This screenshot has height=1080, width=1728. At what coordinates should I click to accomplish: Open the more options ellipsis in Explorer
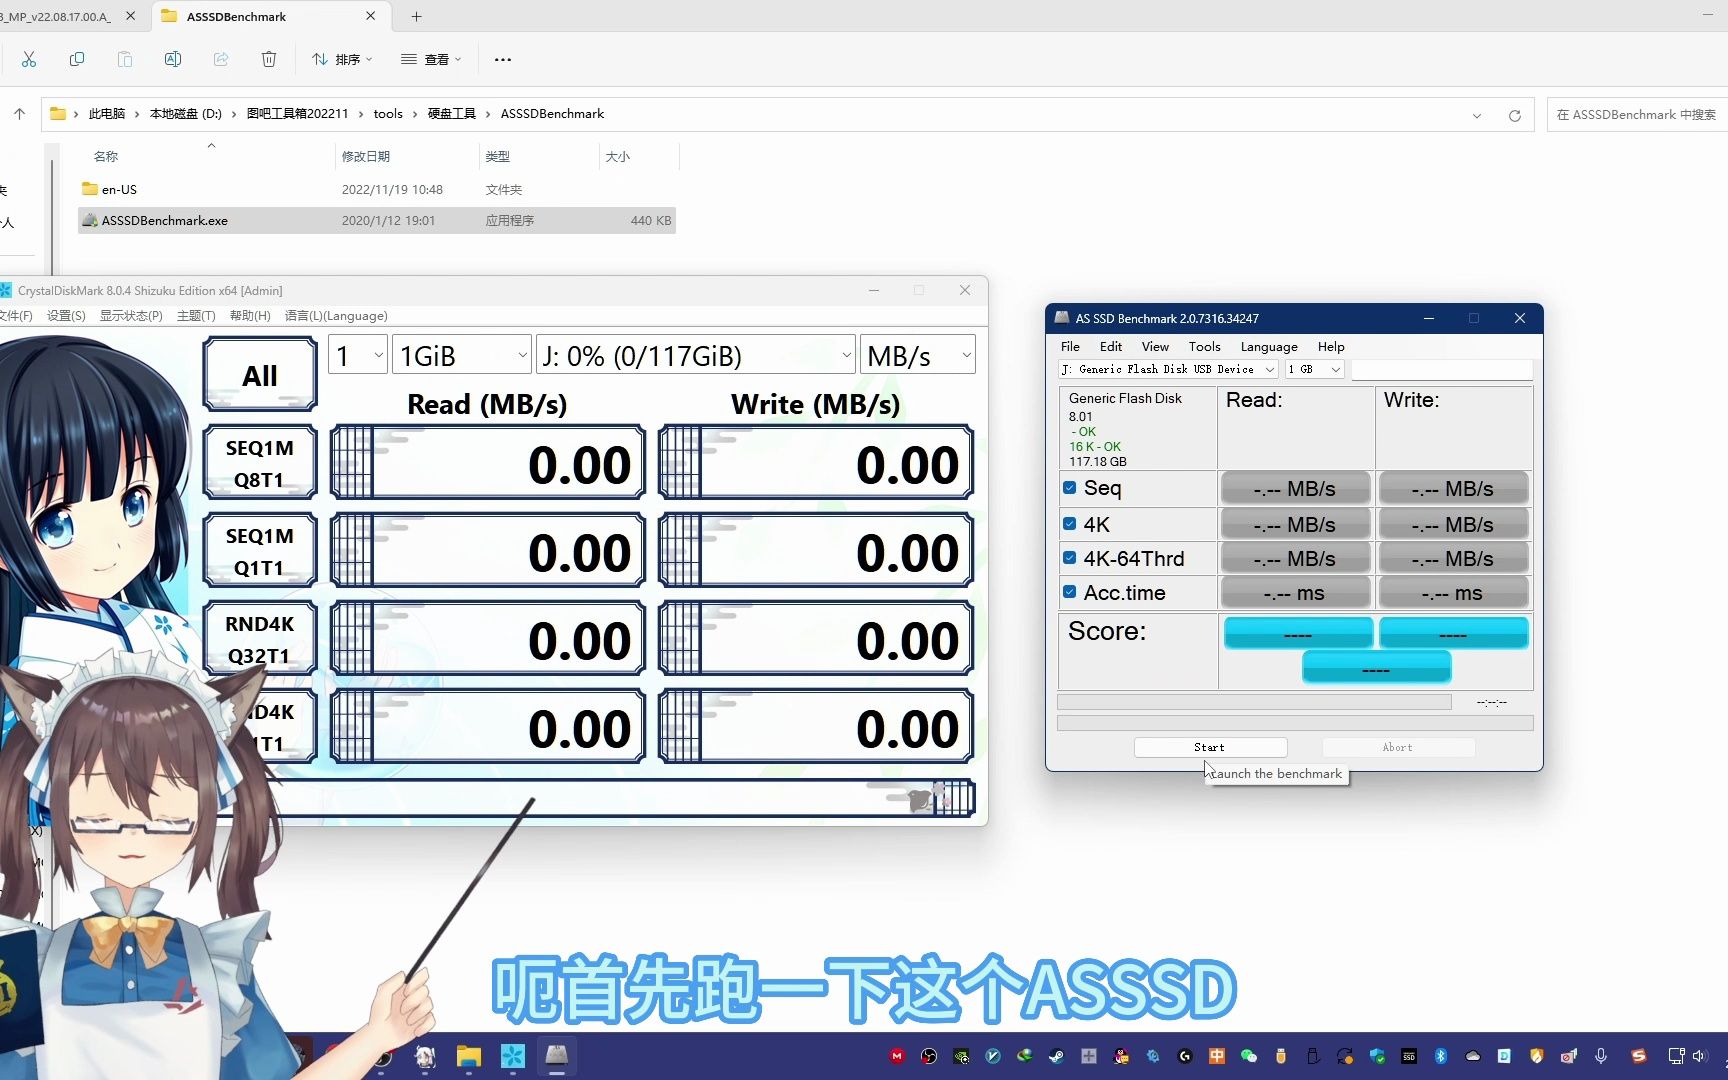[x=503, y=59]
